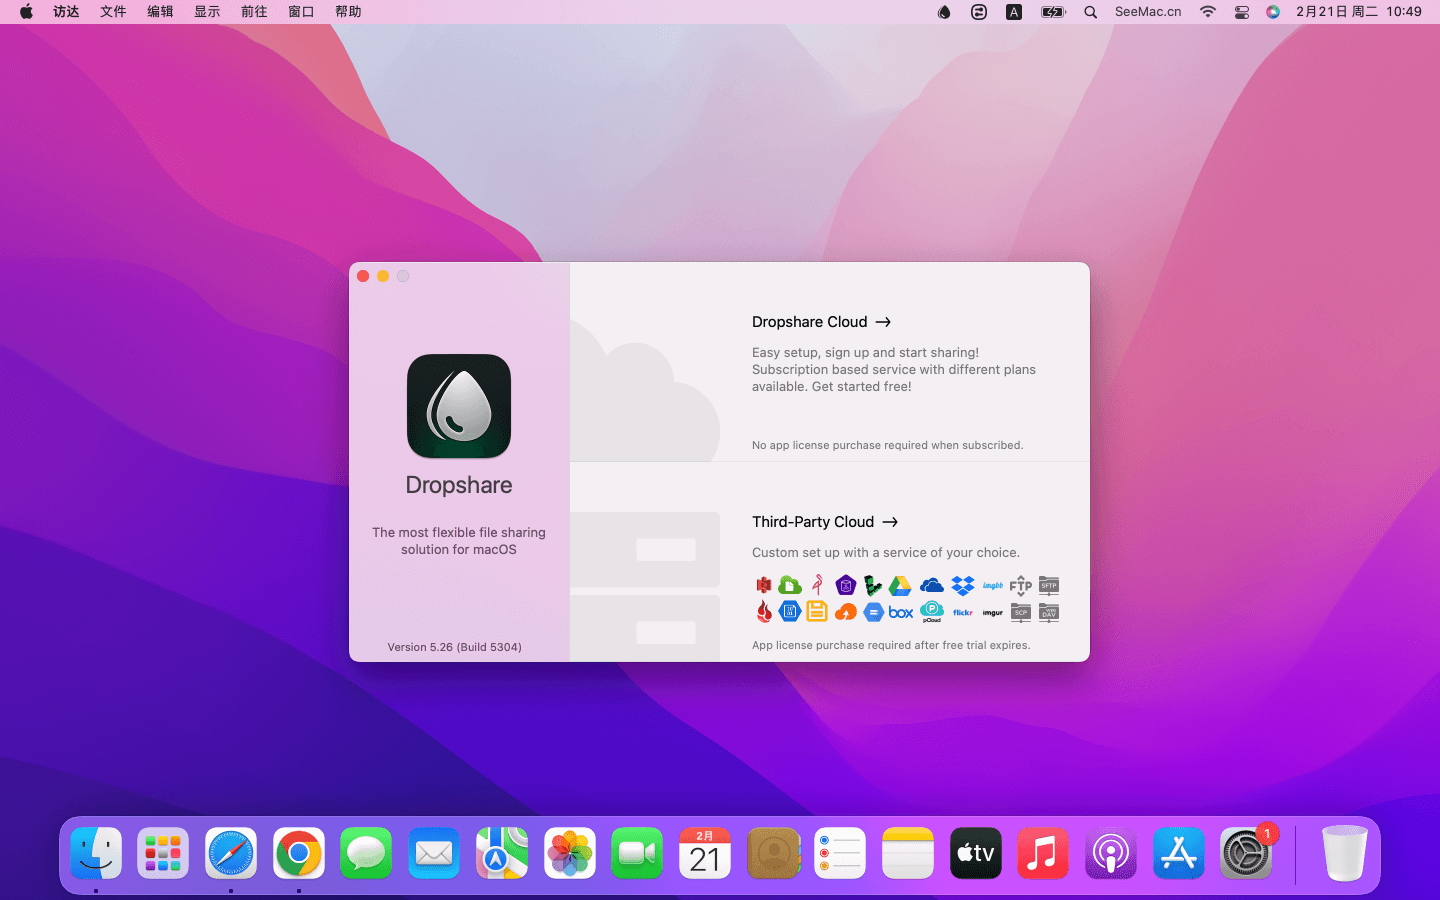Open the Third-Party Cloud setup link
The image size is (1440, 900).
(x=825, y=522)
